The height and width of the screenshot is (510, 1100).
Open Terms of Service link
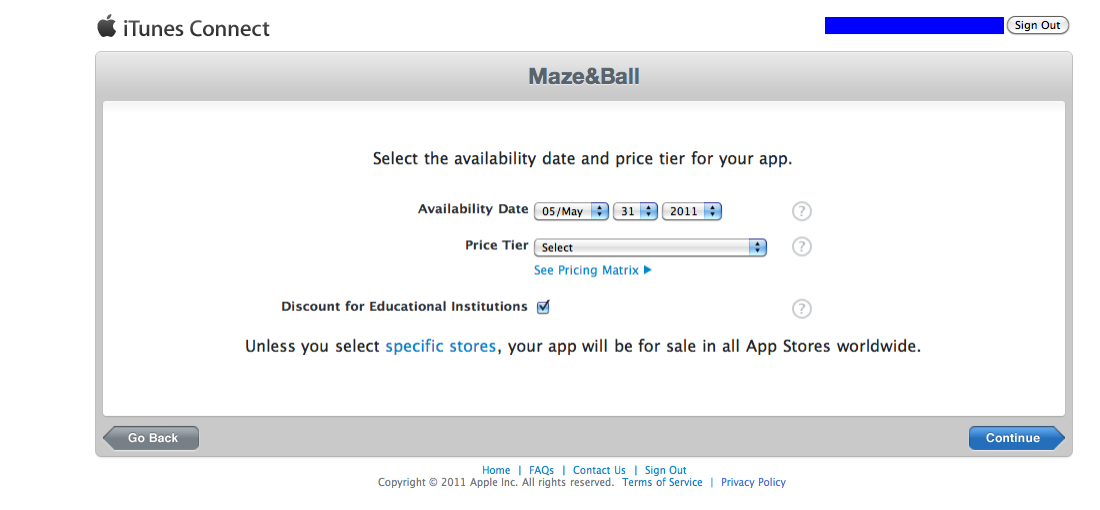pos(662,482)
